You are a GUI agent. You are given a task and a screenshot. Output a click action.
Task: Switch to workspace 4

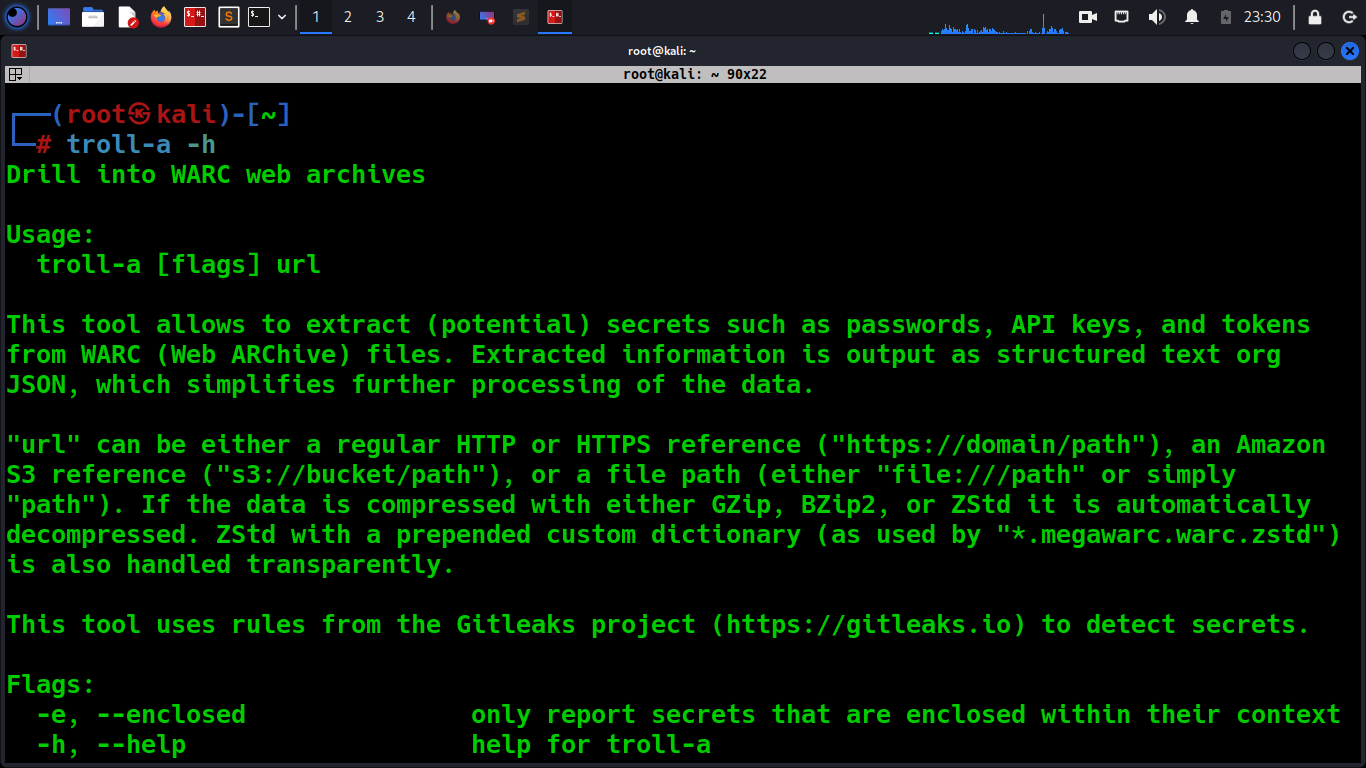tap(411, 17)
